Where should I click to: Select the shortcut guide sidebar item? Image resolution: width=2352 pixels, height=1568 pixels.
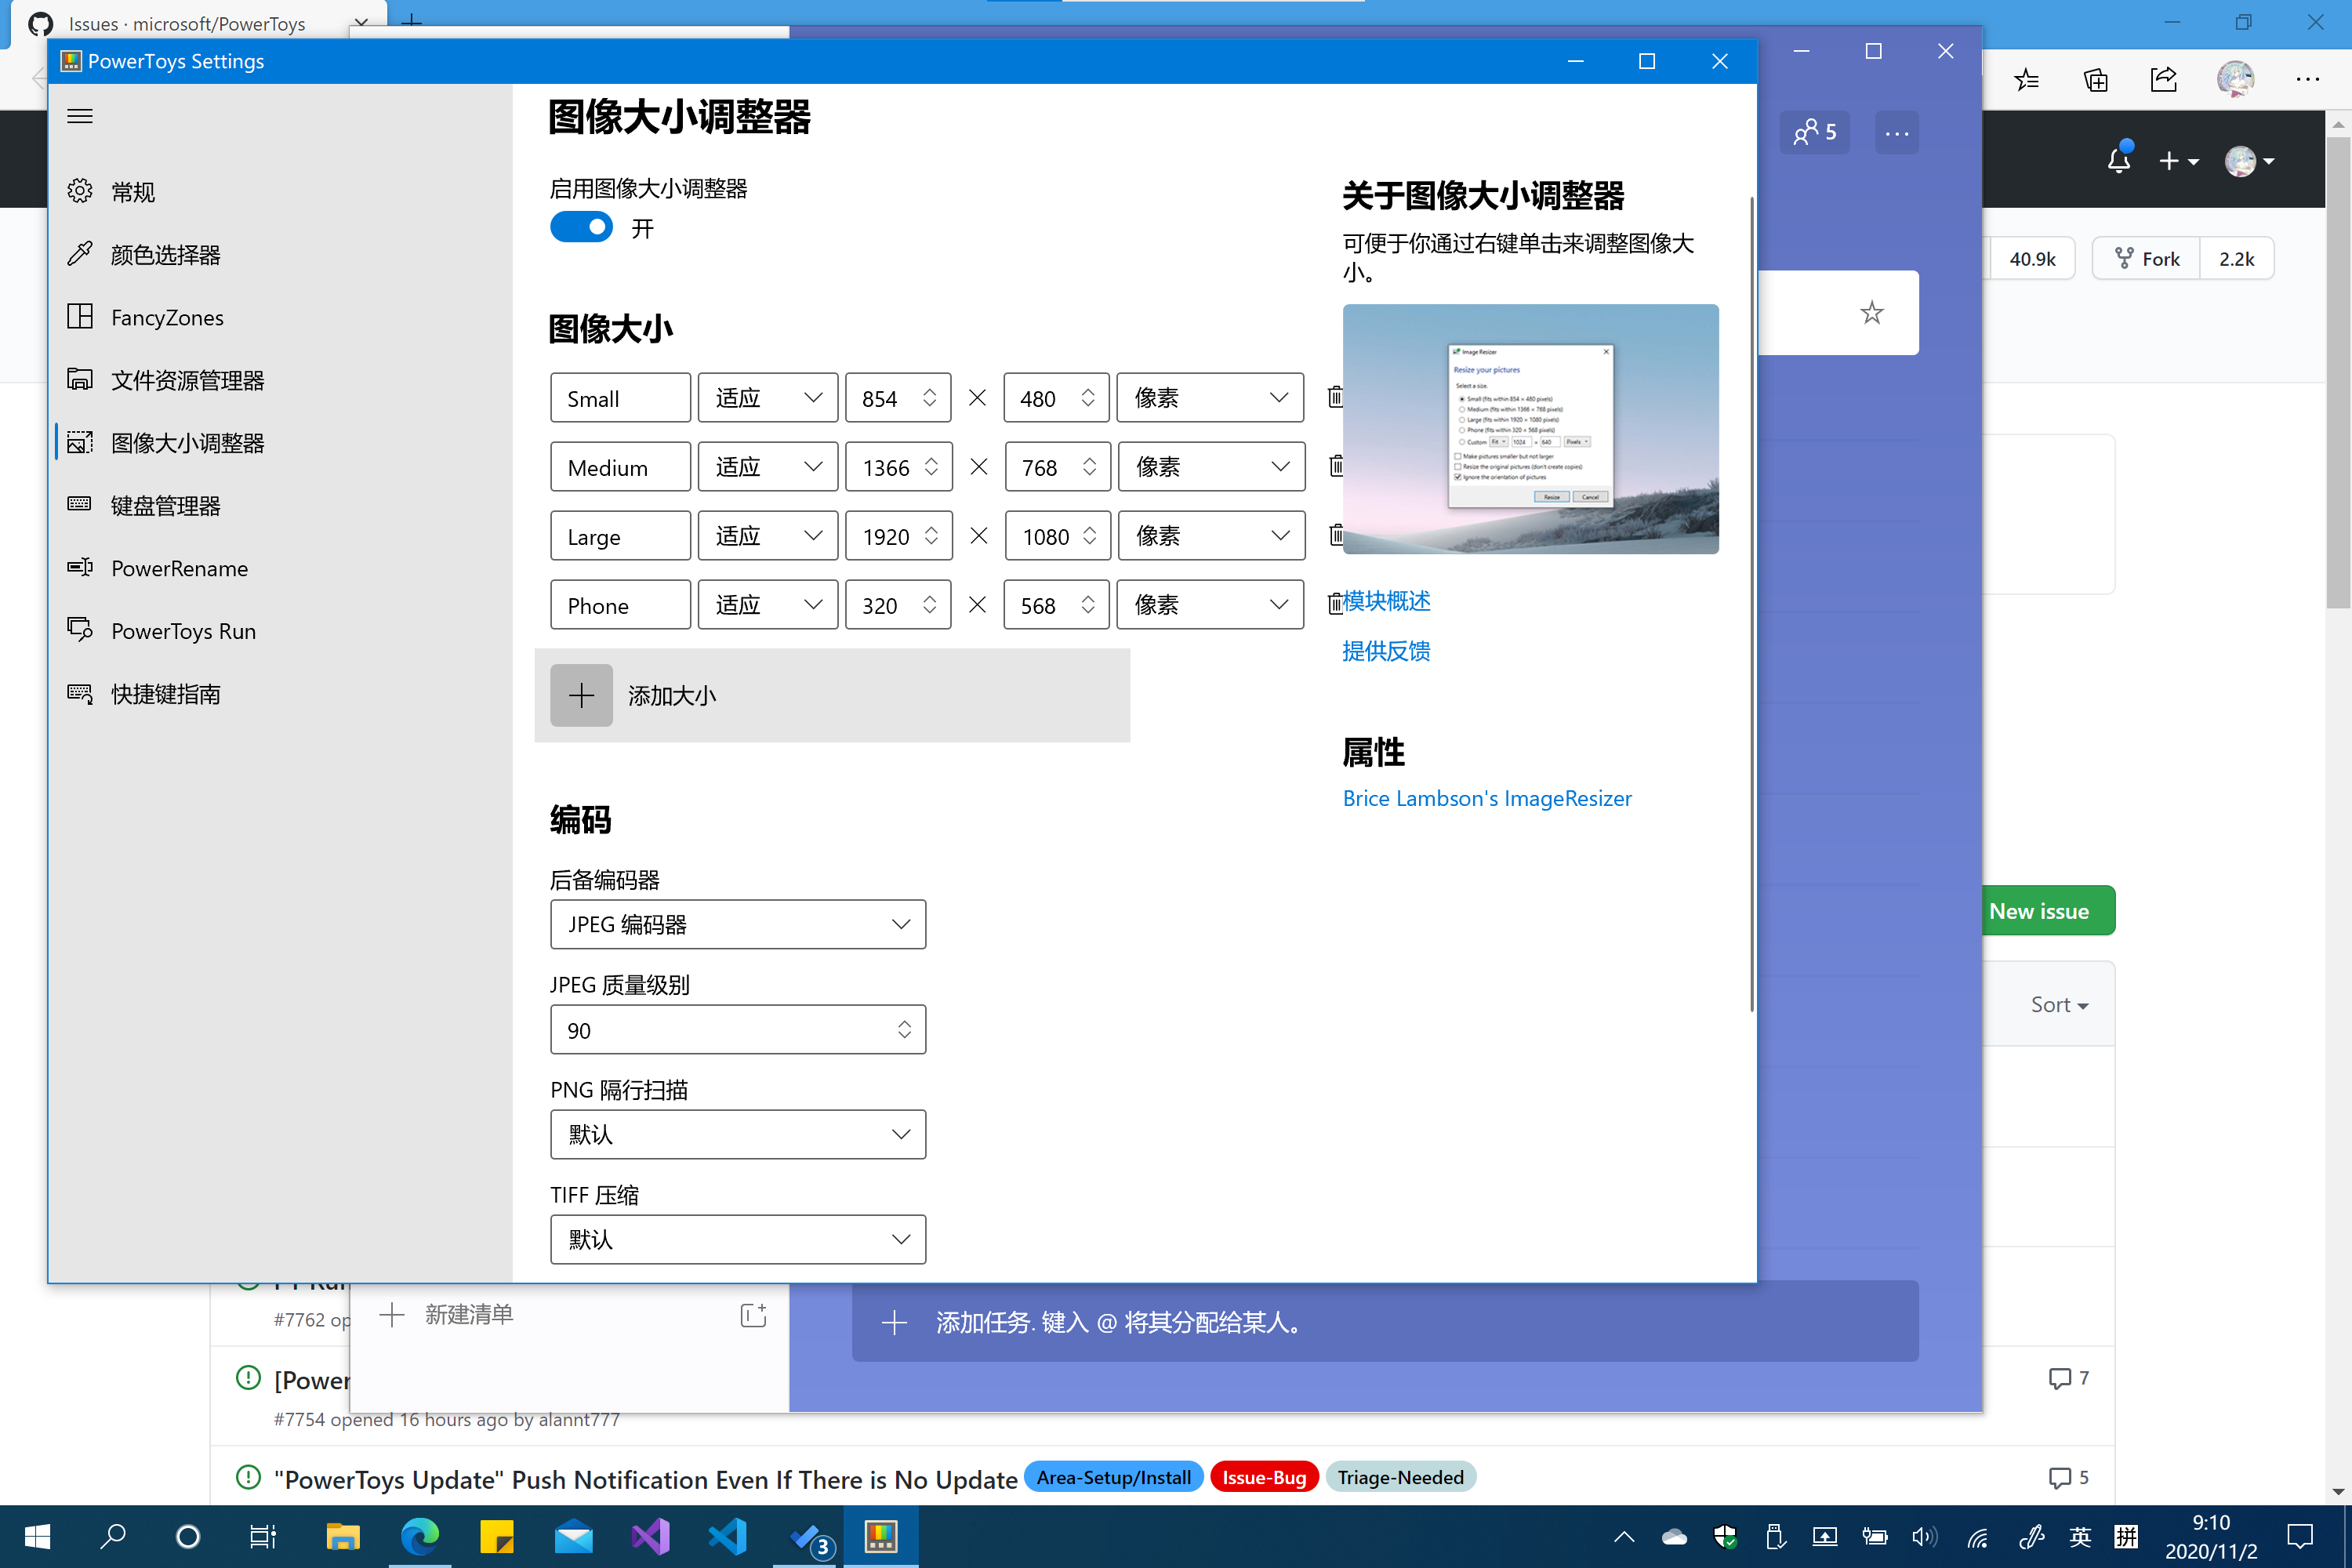tap(165, 693)
